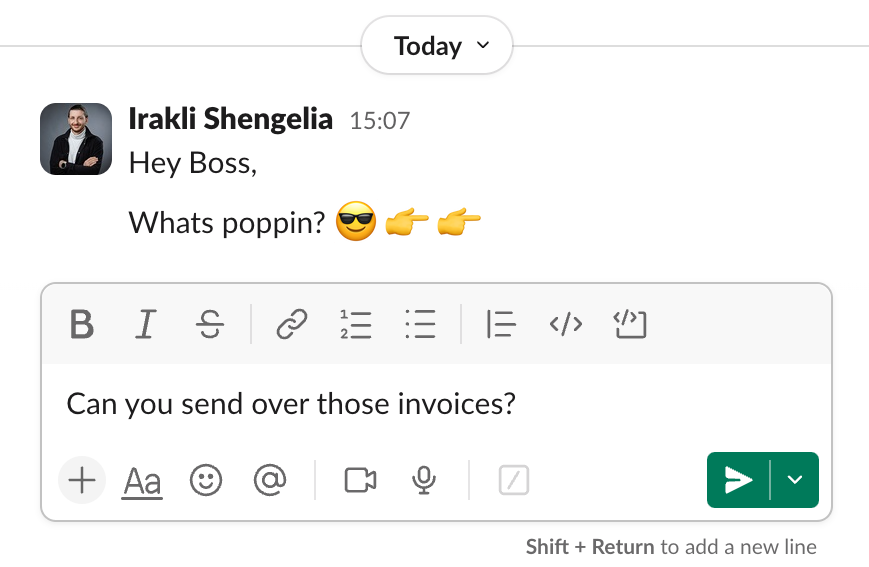Insert a hyperlink in message
Screen dimensions: 869x567
(291, 324)
